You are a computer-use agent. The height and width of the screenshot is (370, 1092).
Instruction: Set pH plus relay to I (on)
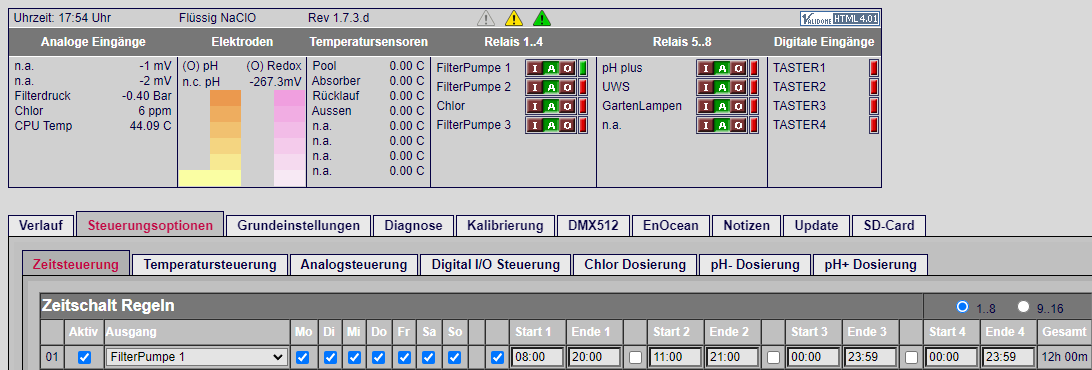coord(705,68)
